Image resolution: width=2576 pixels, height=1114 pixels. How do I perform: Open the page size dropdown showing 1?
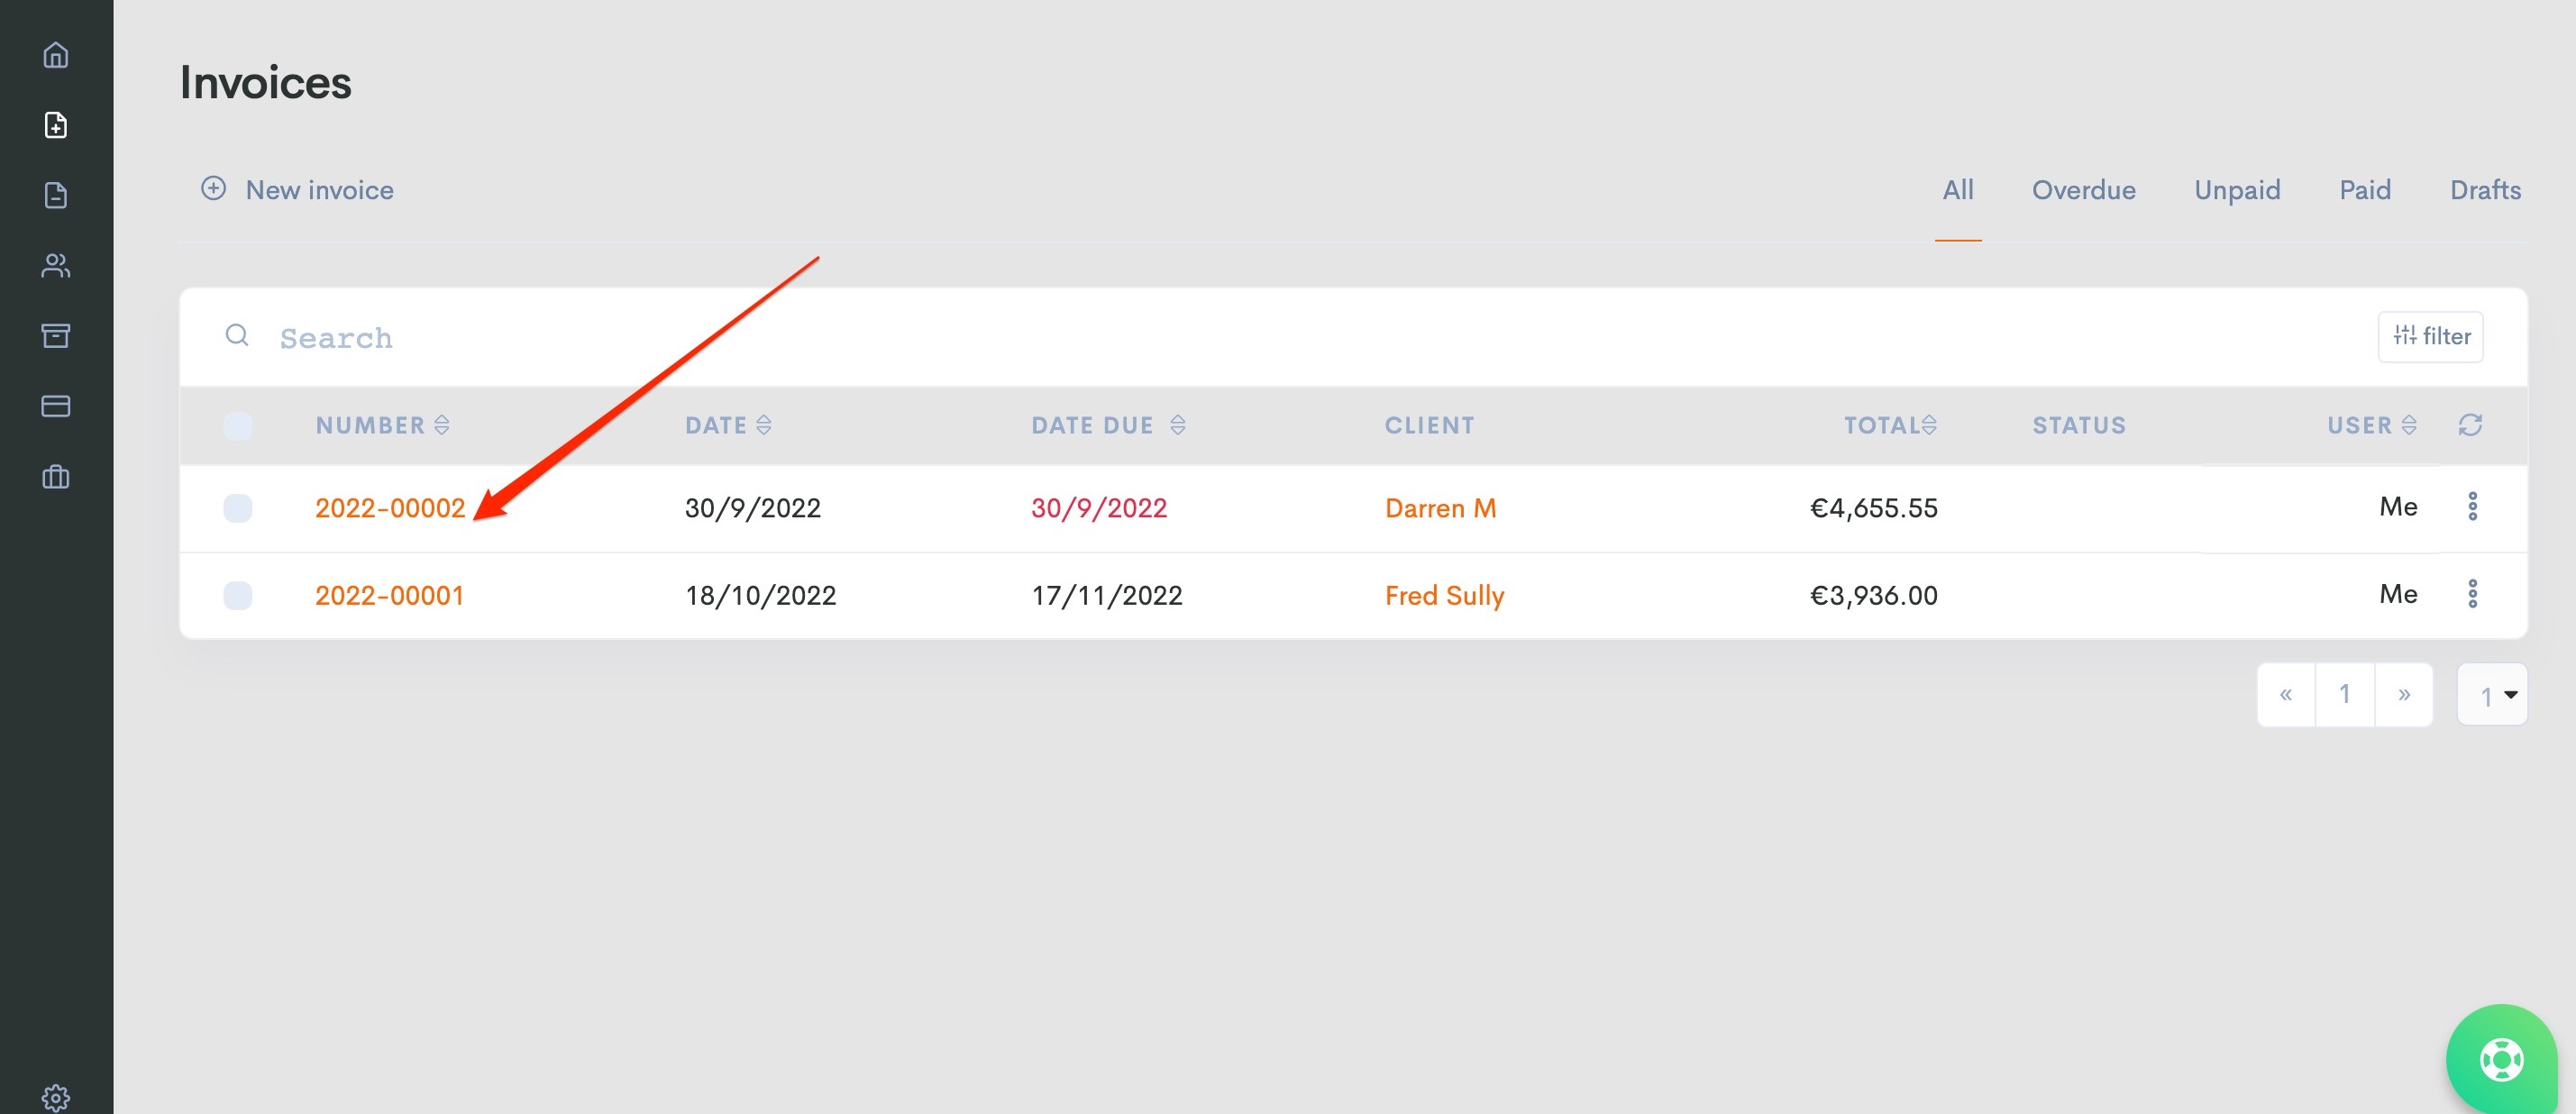click(x=2492, y=695)
